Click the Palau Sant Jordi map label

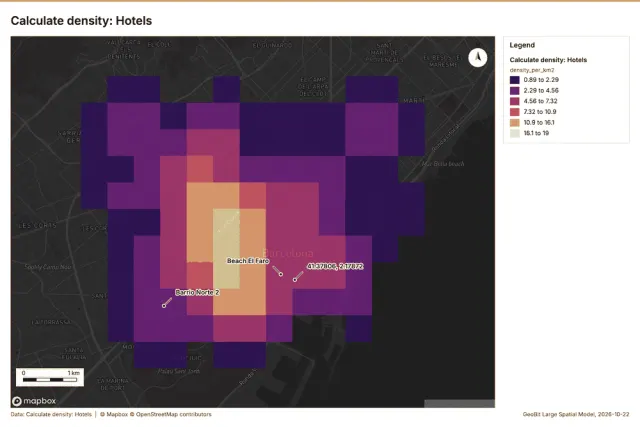[x=179, y=371]
